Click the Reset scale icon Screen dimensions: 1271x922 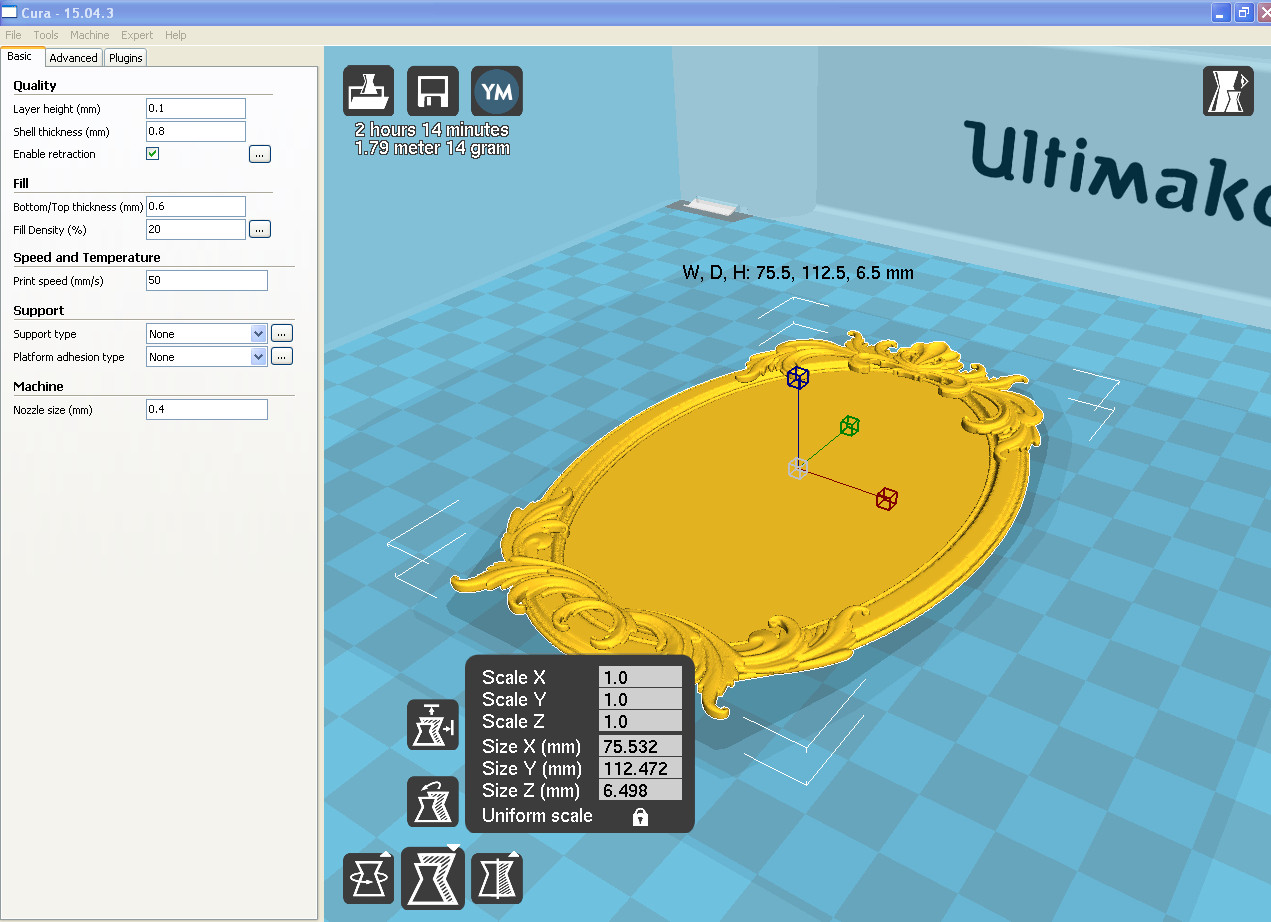pyautogui.click(x=433, y=801)
